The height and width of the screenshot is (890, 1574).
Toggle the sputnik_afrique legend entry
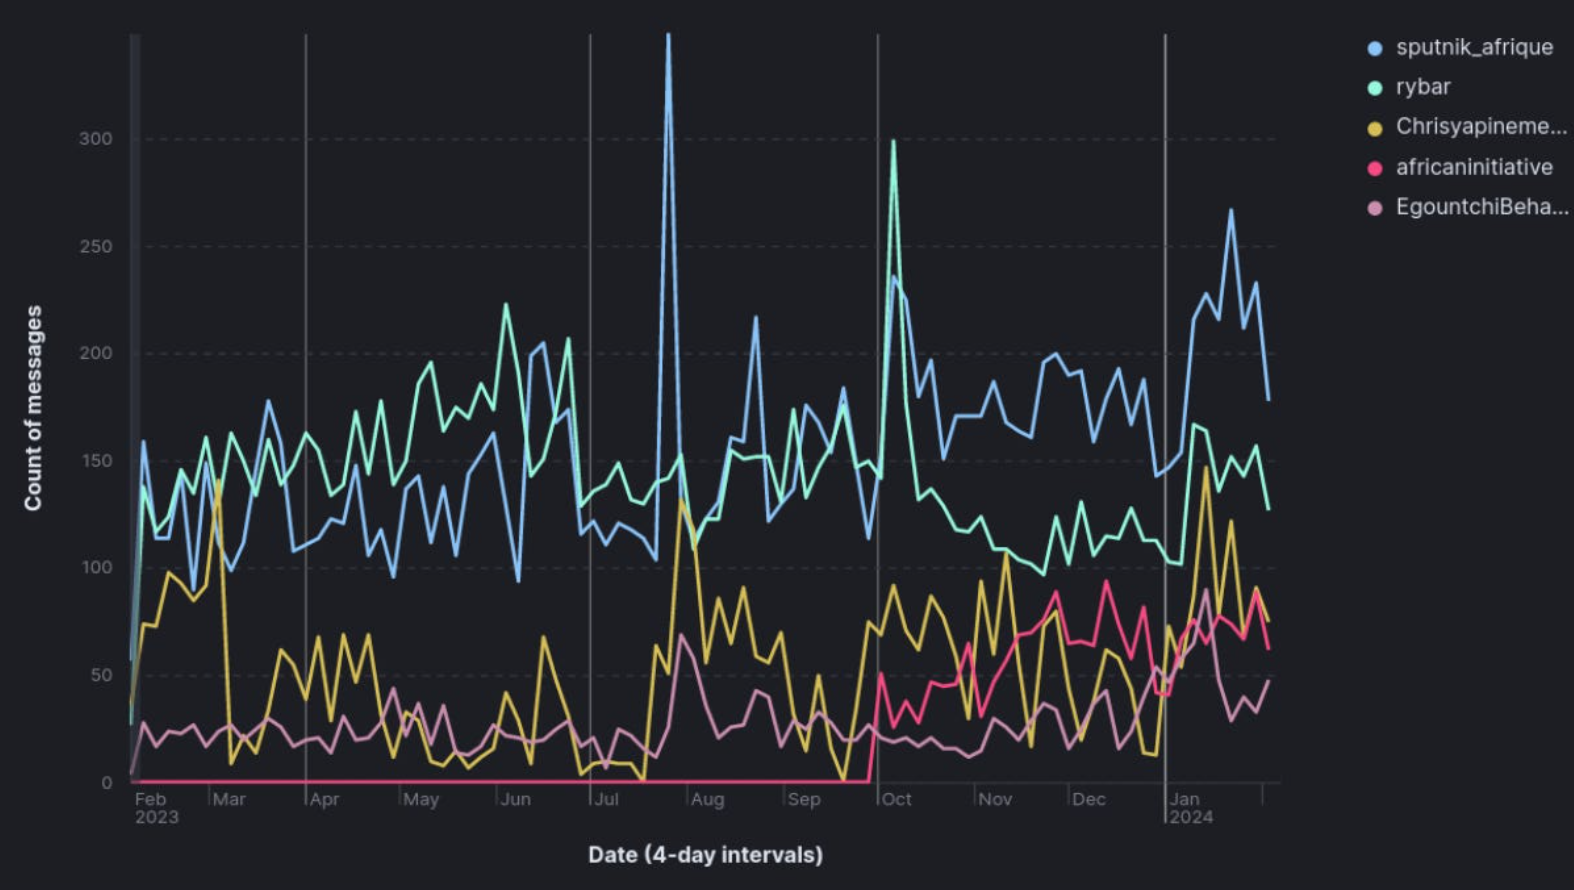[1460, 47]
